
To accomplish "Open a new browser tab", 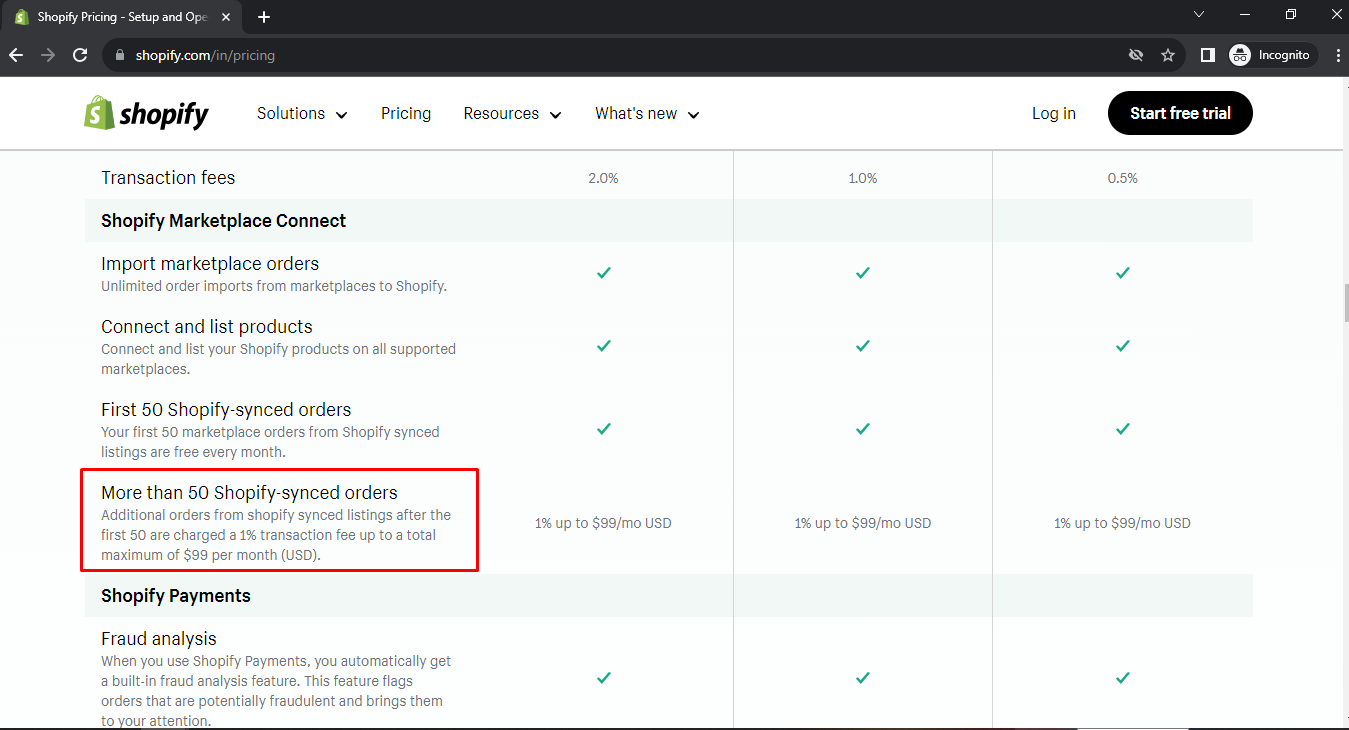I will coord(264,17).
